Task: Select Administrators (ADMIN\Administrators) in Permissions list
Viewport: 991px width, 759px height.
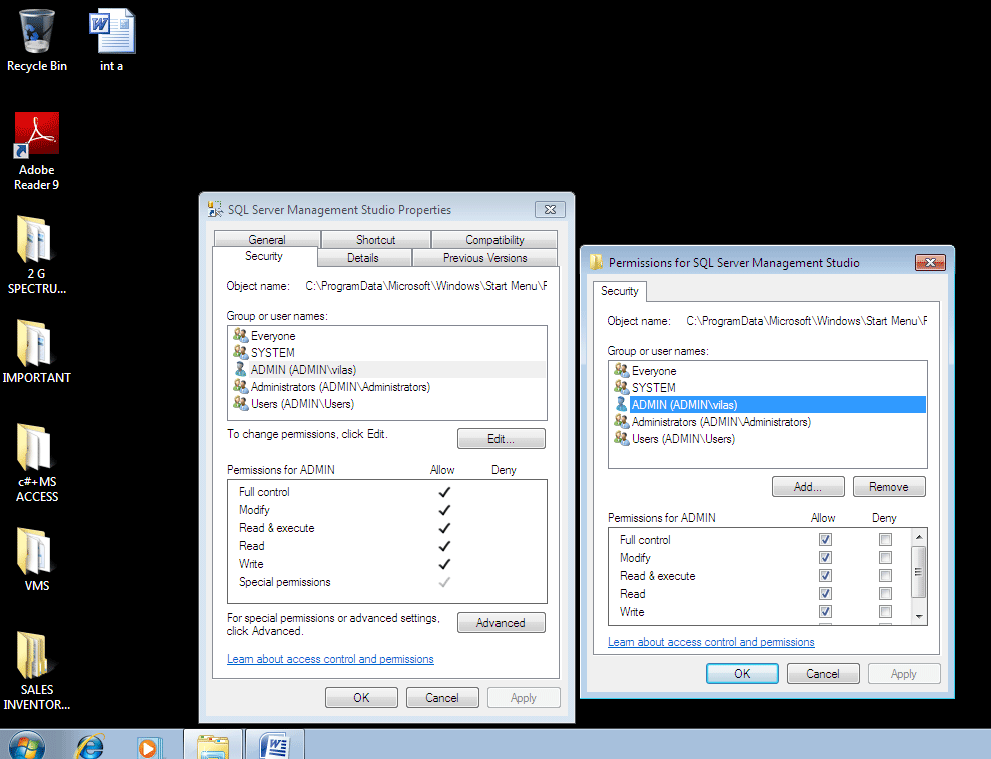Action: pos(721,422)
